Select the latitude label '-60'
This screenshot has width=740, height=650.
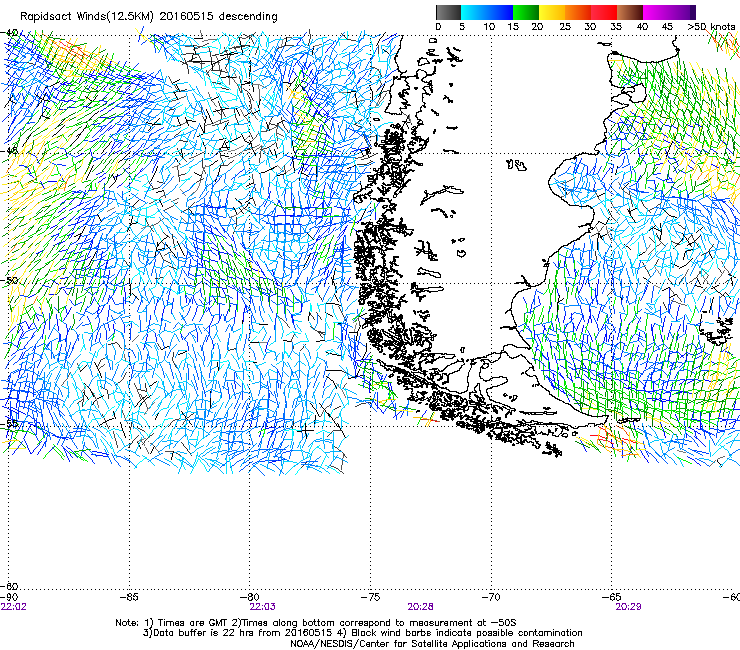[9, 586]
